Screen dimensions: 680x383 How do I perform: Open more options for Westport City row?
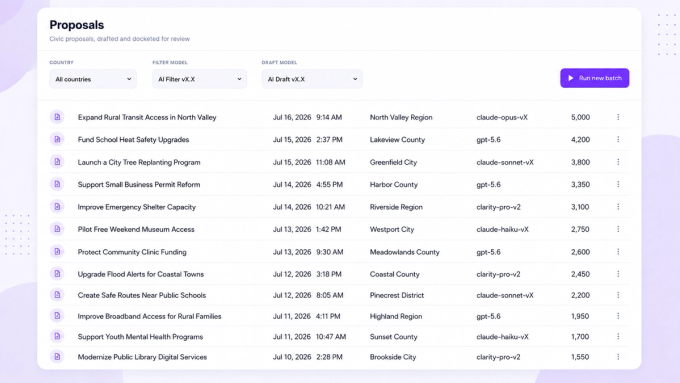click(618, 229)
